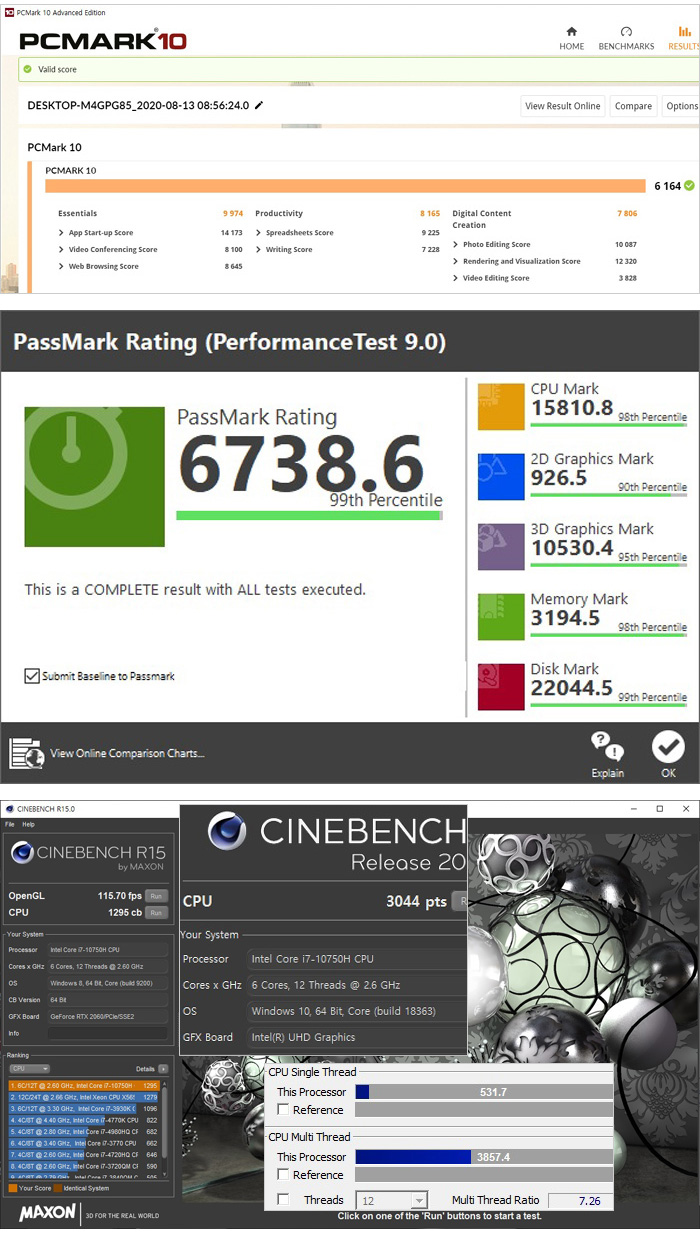The width and height of the screenshot is (700, 1234).
Task: Click the Cinebench R15 title bar icon
Action: 8,808
